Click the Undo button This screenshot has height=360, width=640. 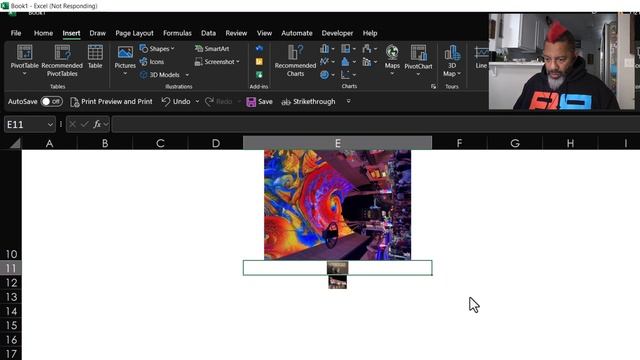point(176,102)
